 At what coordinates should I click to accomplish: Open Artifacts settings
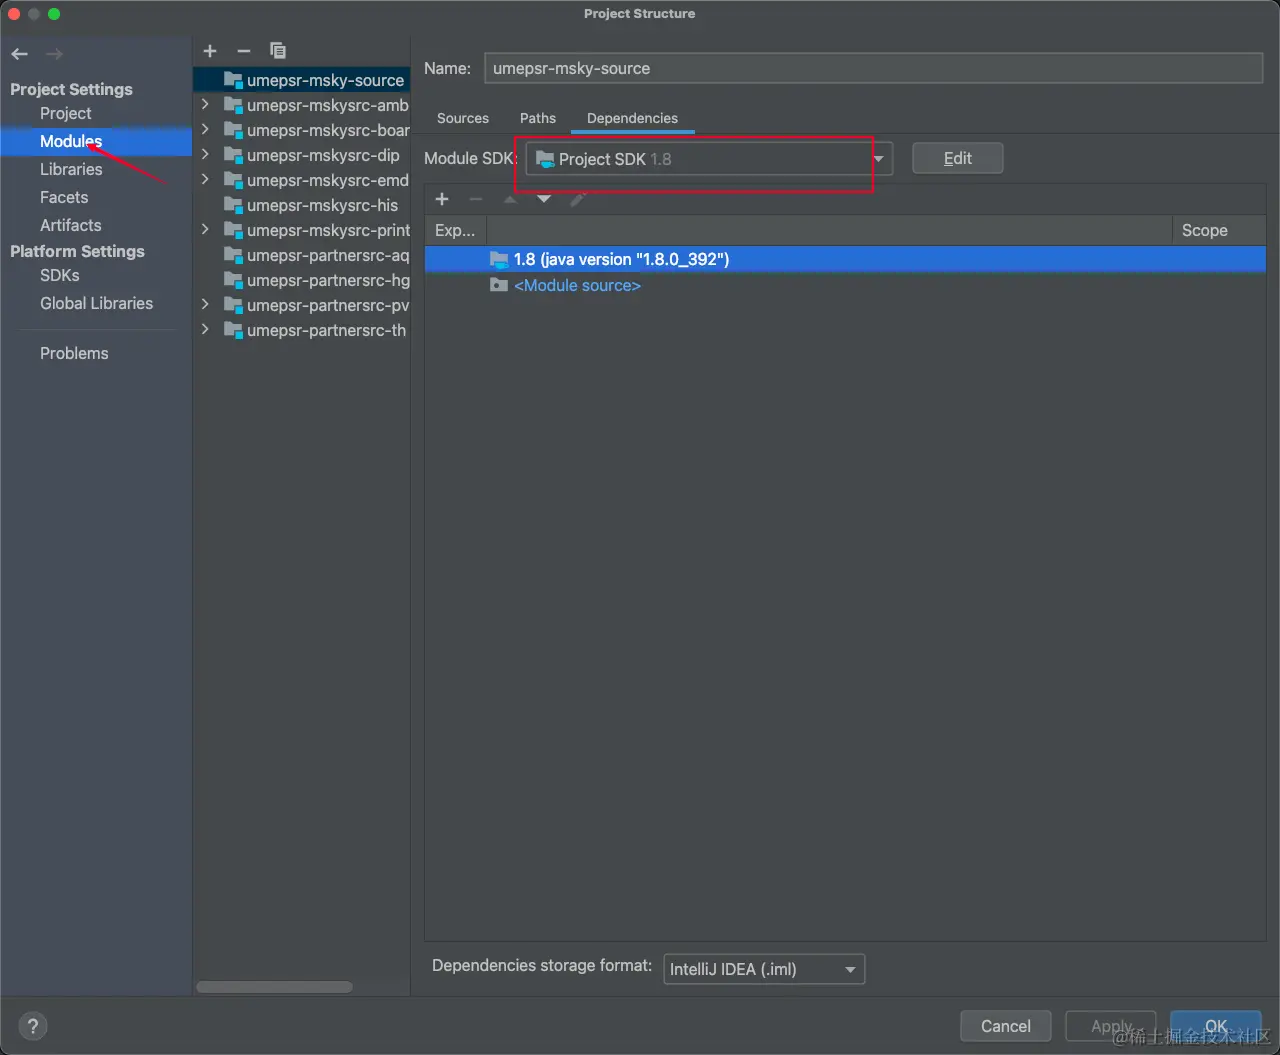71,225
